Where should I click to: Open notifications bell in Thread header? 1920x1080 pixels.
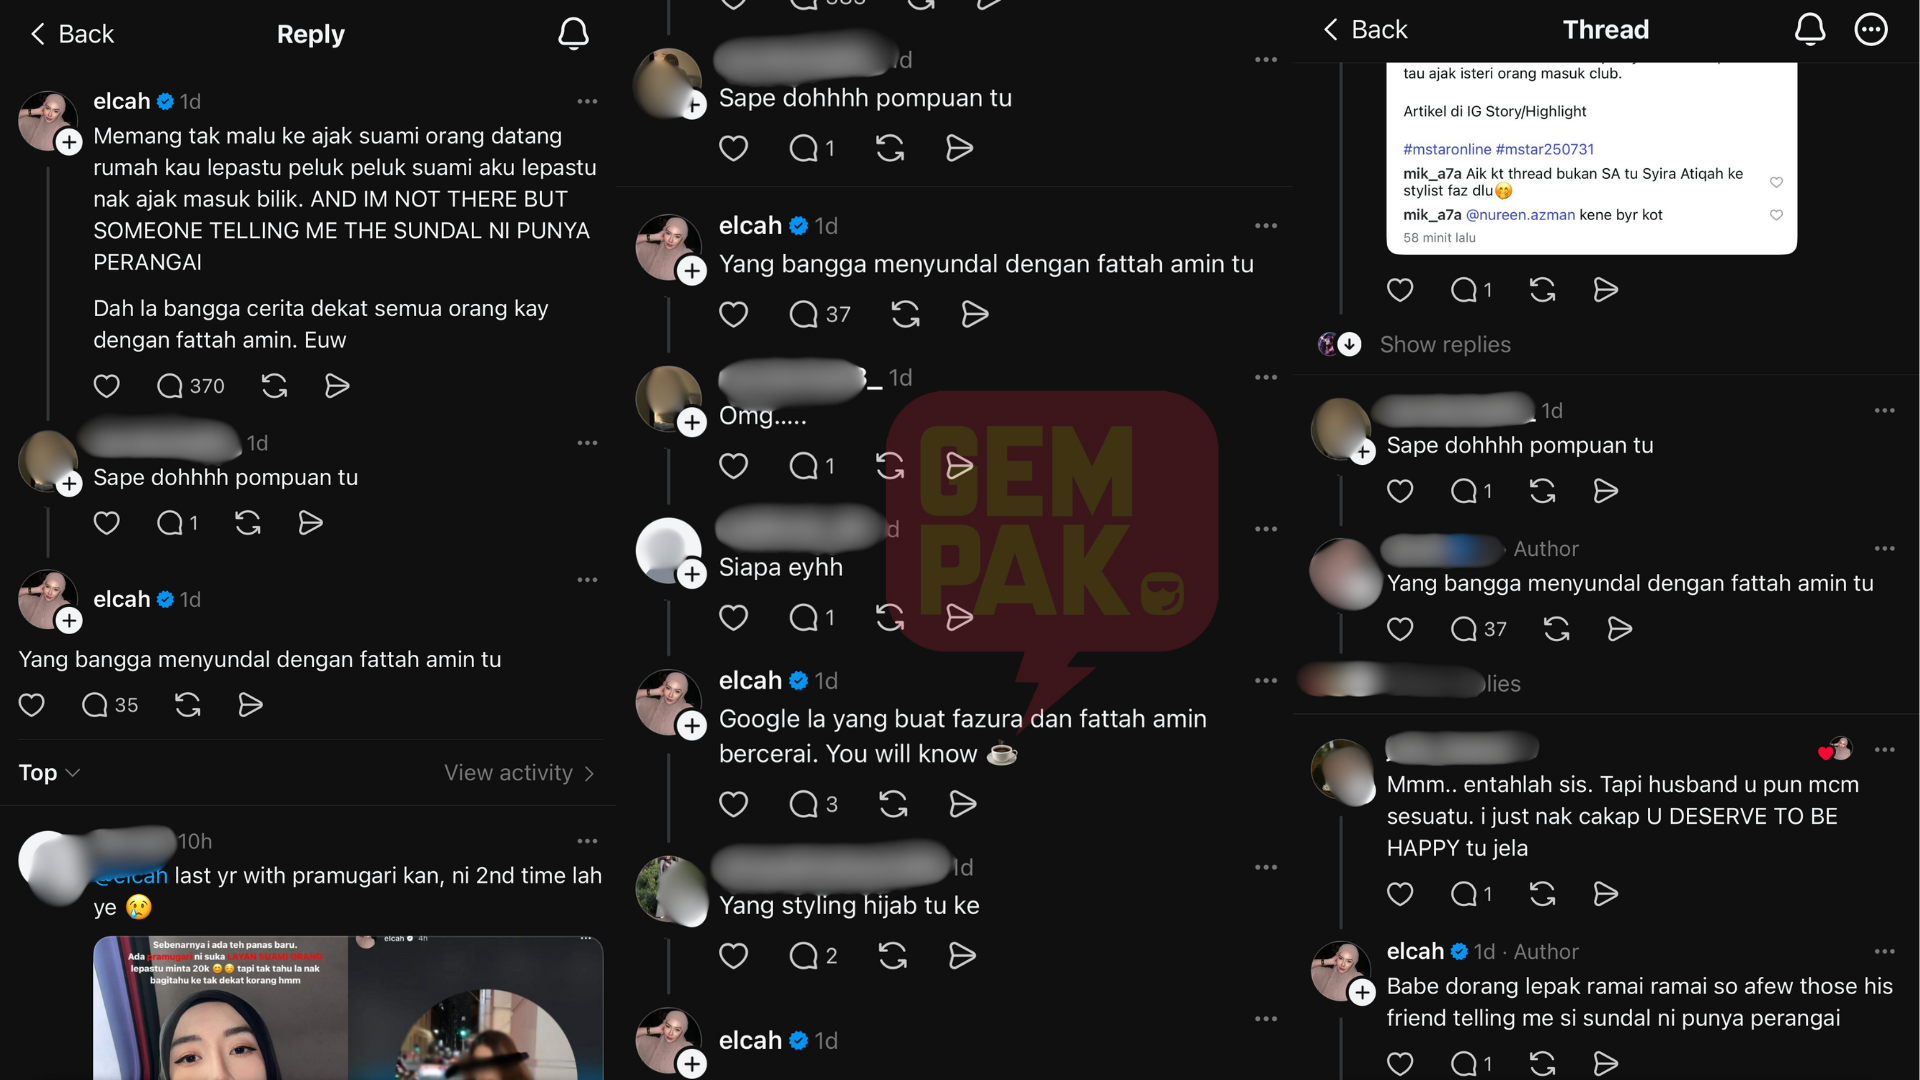[x=1810, y=30]
